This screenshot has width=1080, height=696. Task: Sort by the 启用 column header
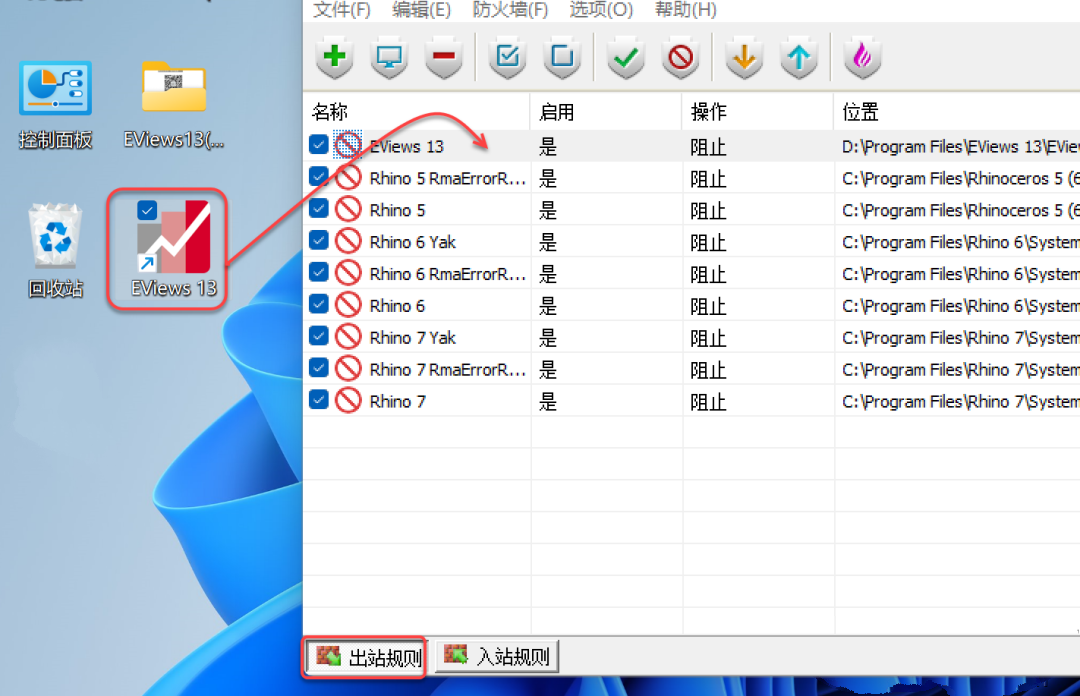coord(606,112)
